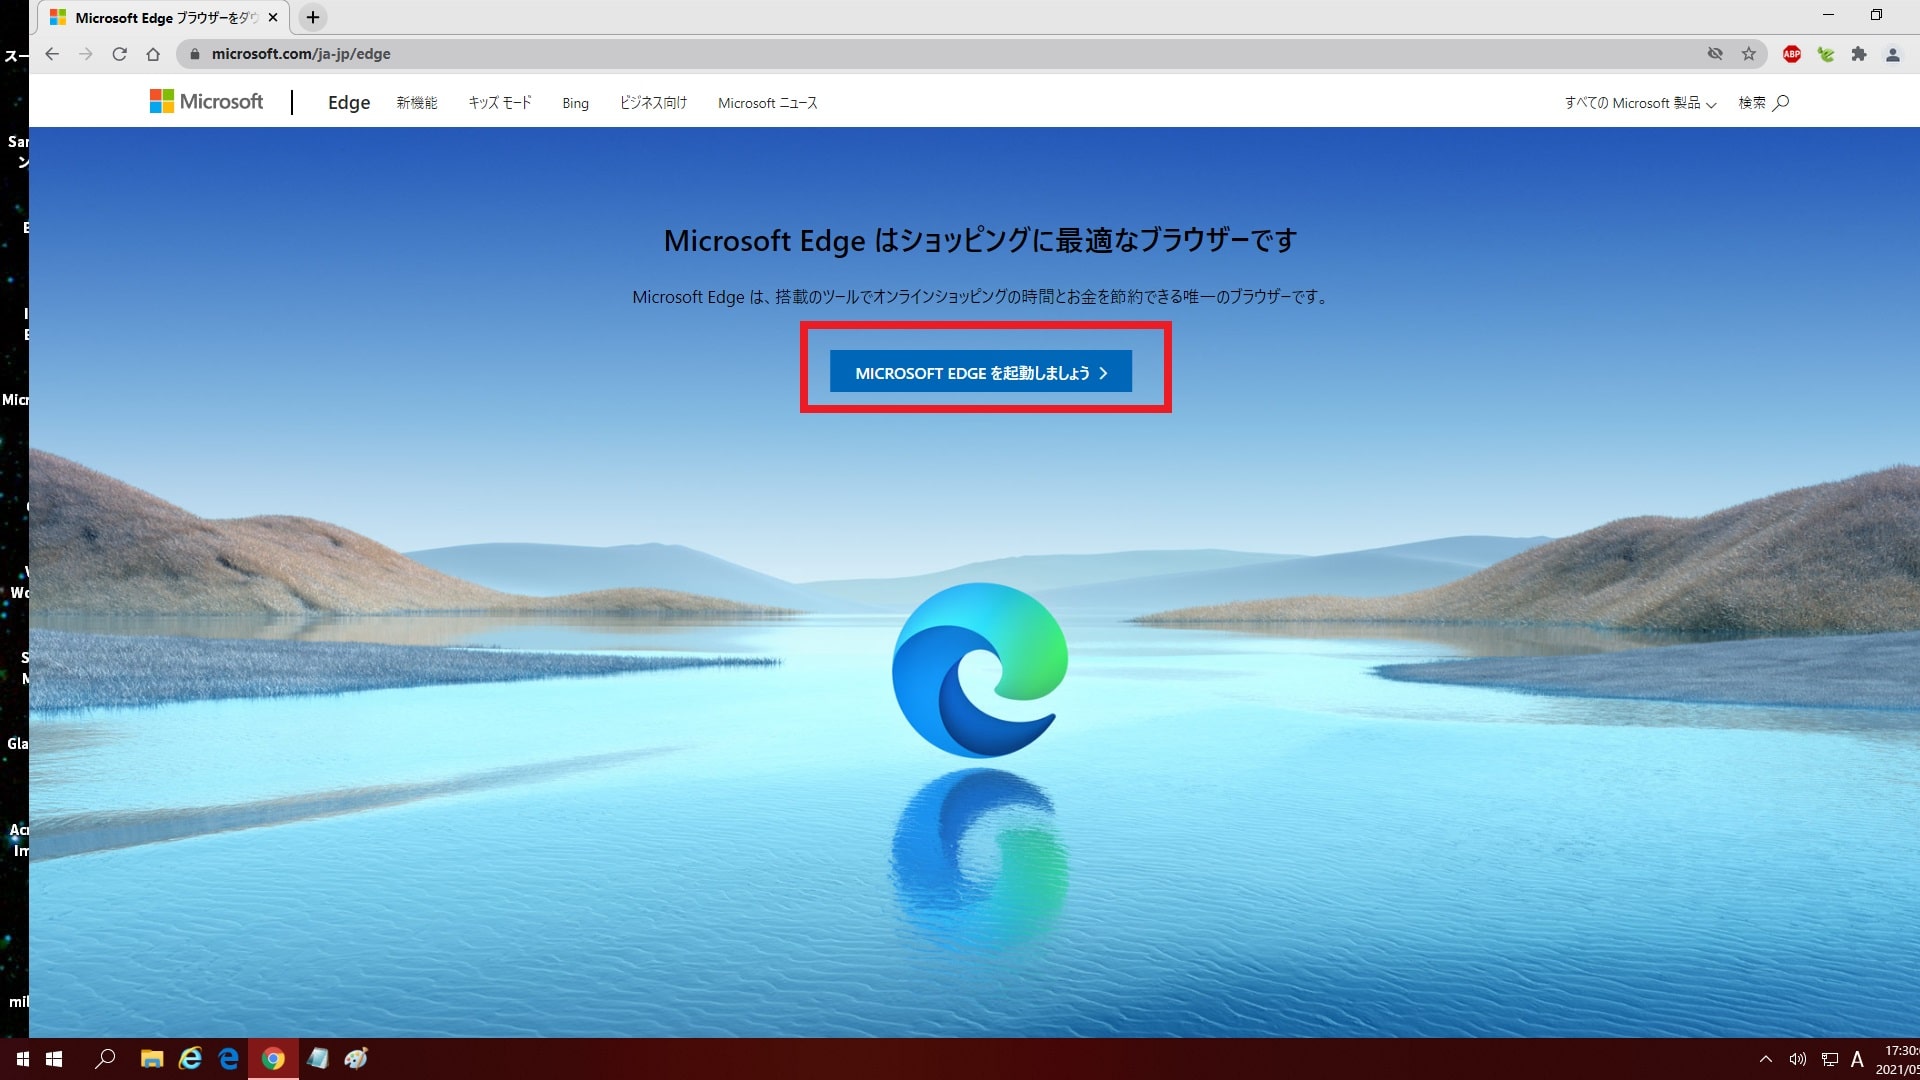This screenshot has width=1920, height=1080.
Task: Open File Explorer from taskbar
Action: coord(152,1058)
